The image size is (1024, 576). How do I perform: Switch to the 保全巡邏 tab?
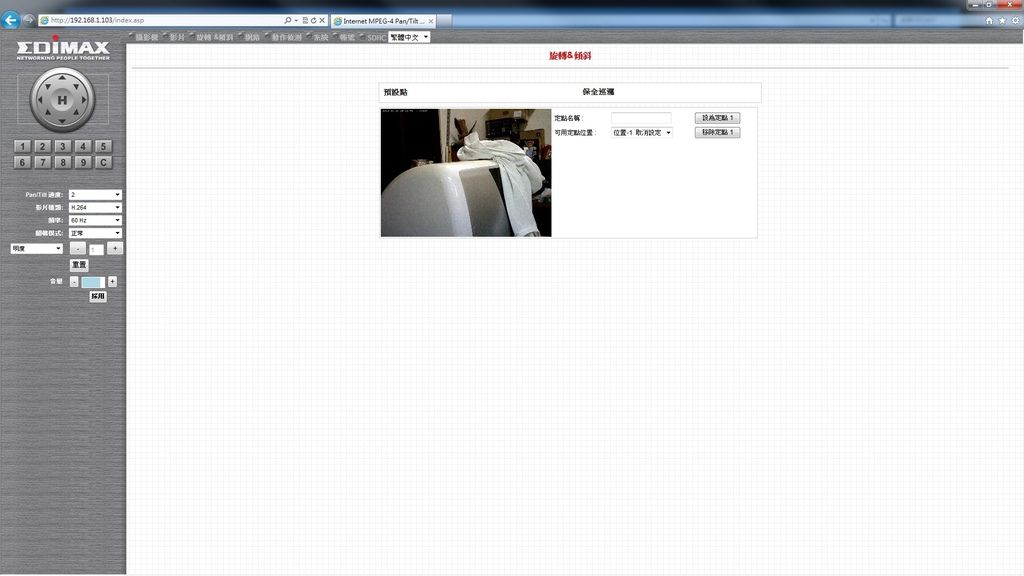pyautogui.click(x=598, y=92)
